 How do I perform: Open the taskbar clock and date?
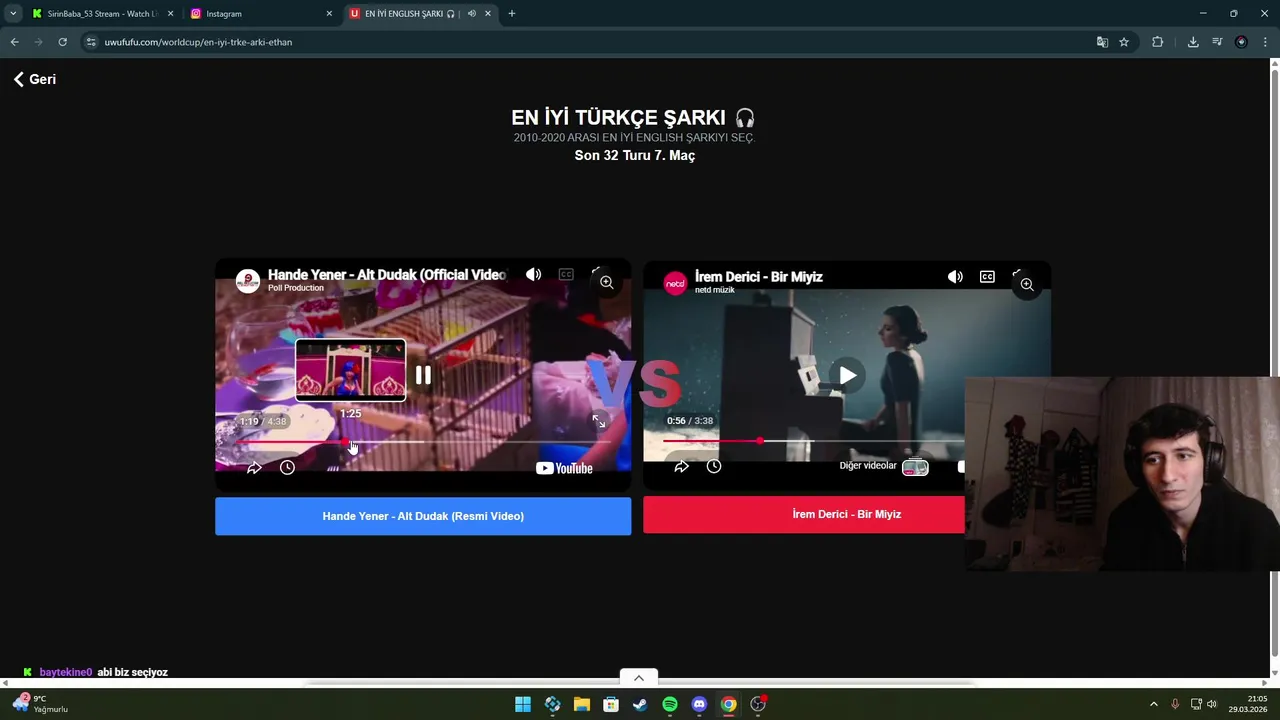pyautogui.click(x=1250, y=704)
